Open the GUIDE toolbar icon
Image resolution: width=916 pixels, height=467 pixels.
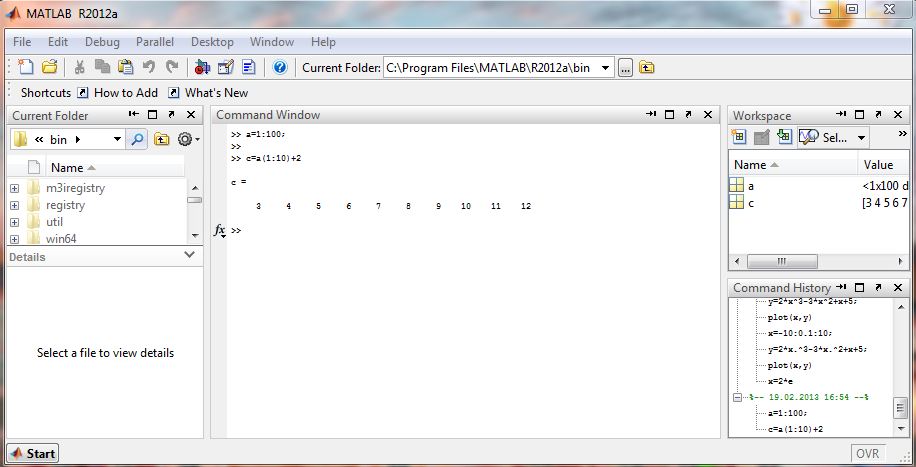pos(225,67)
